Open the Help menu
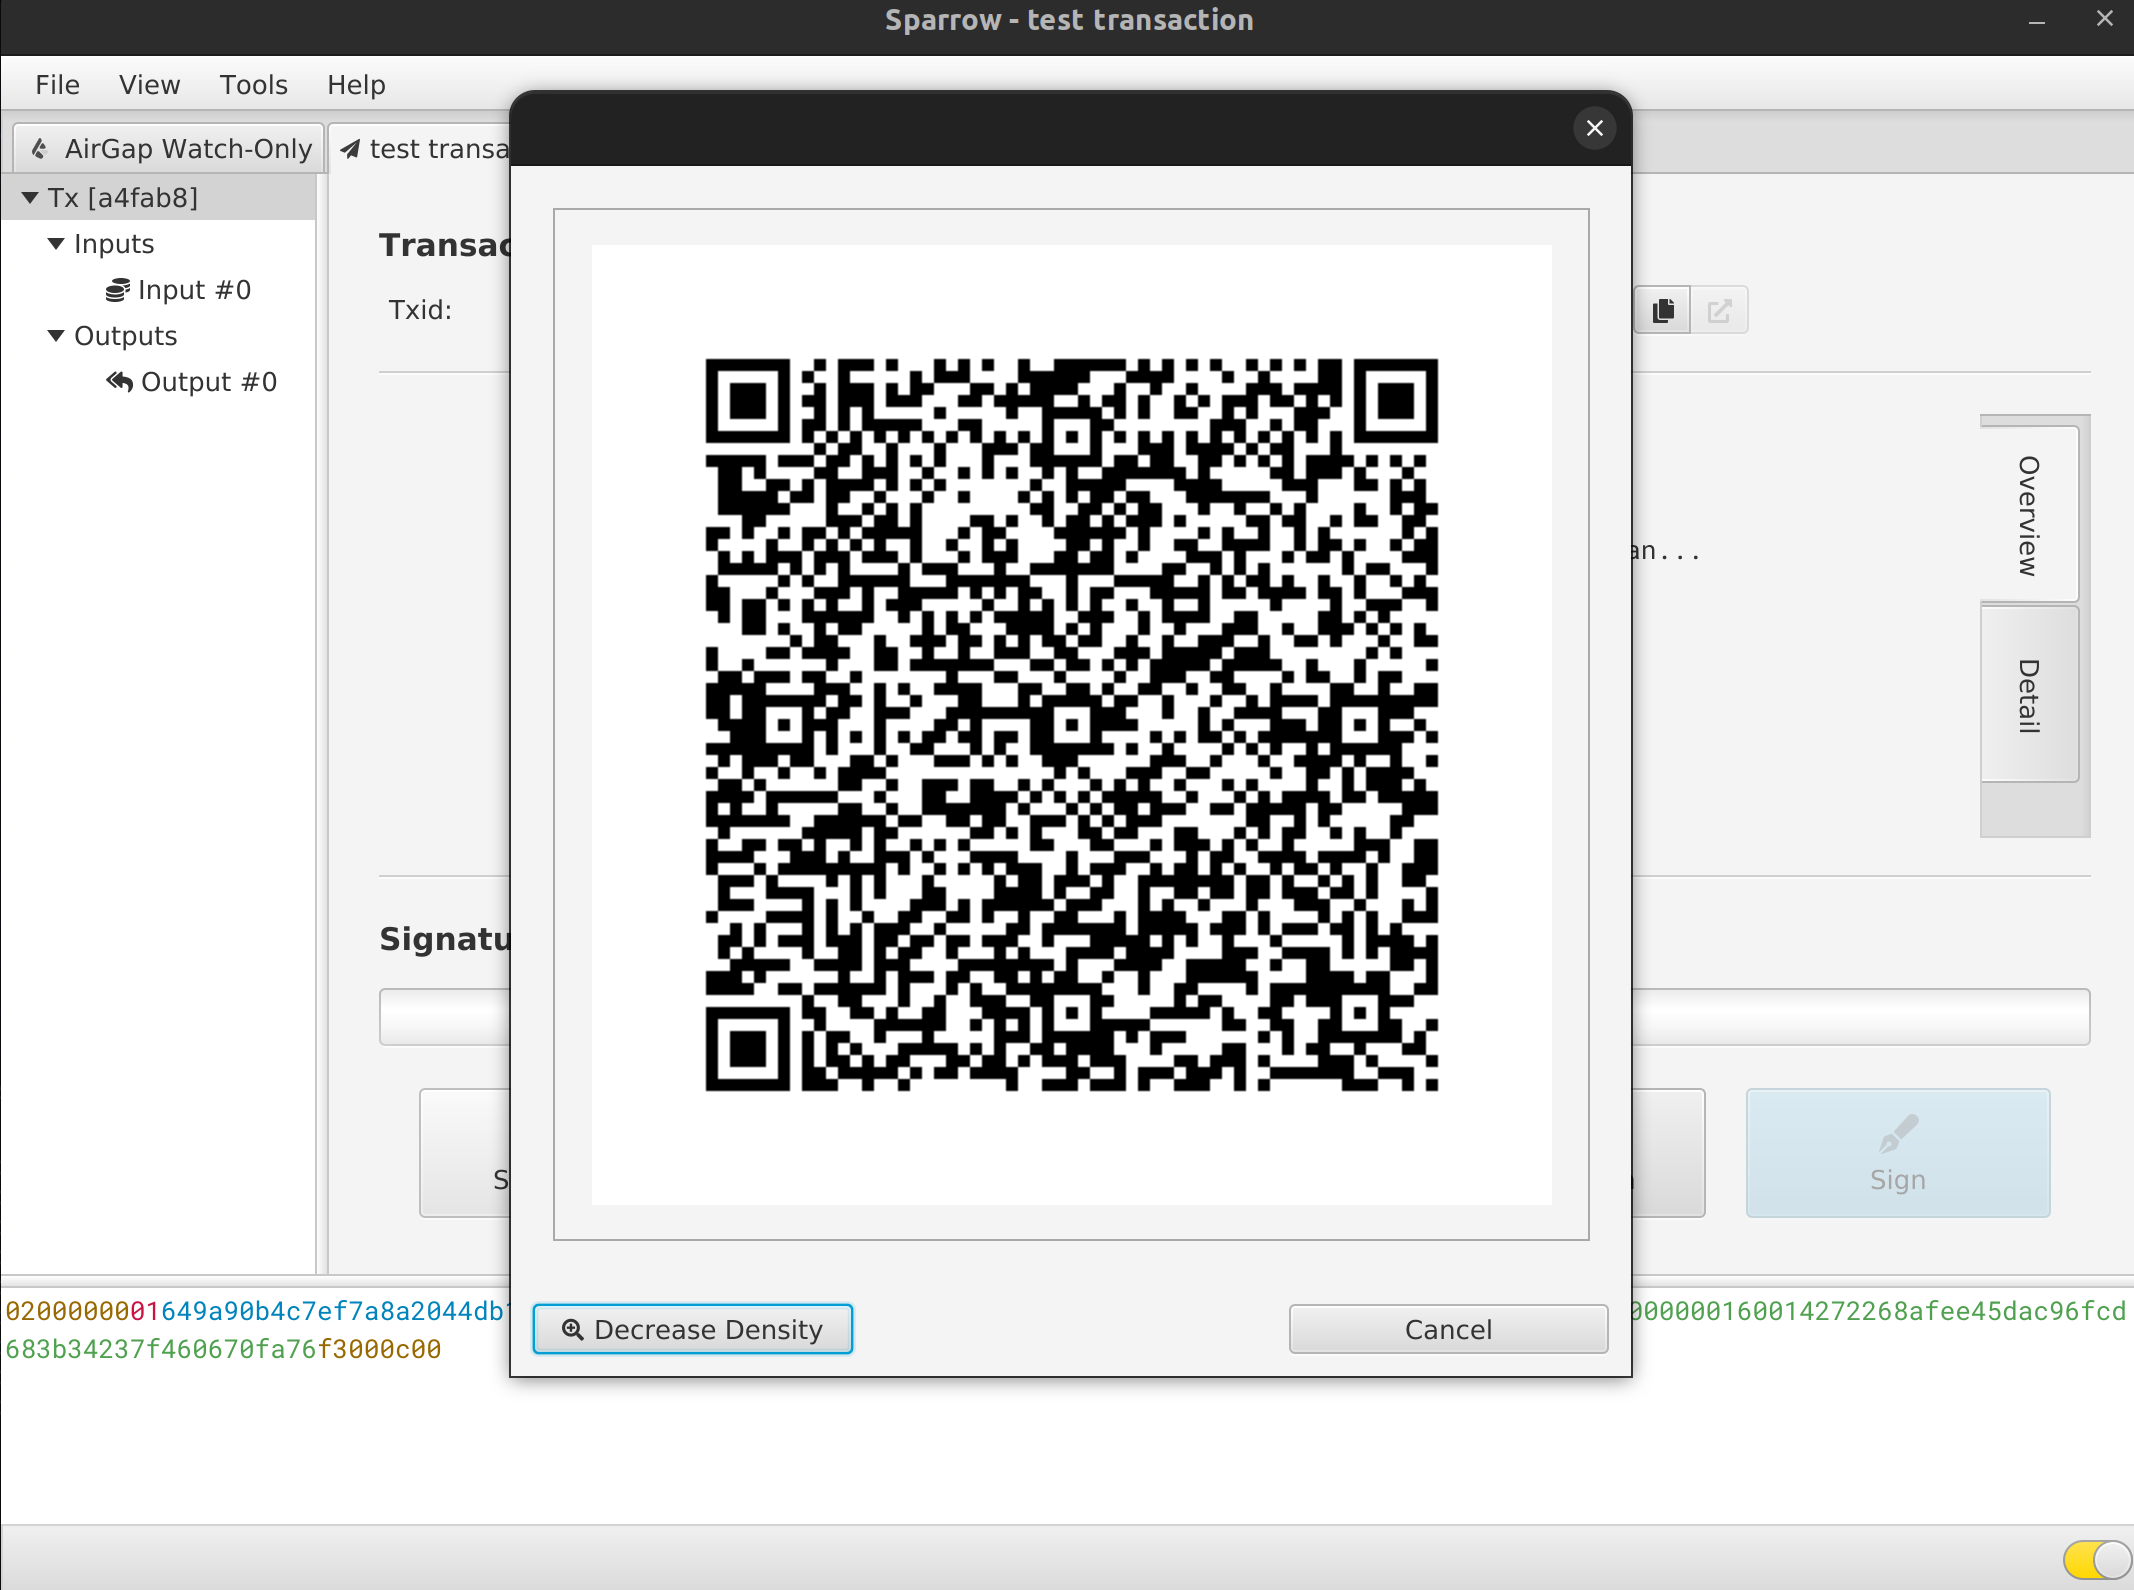2134x1590 pixels. (356, 85)
